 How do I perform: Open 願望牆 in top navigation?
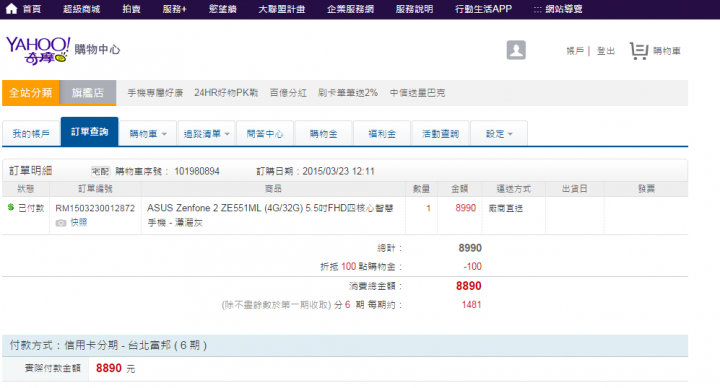[x=222, y=9]
